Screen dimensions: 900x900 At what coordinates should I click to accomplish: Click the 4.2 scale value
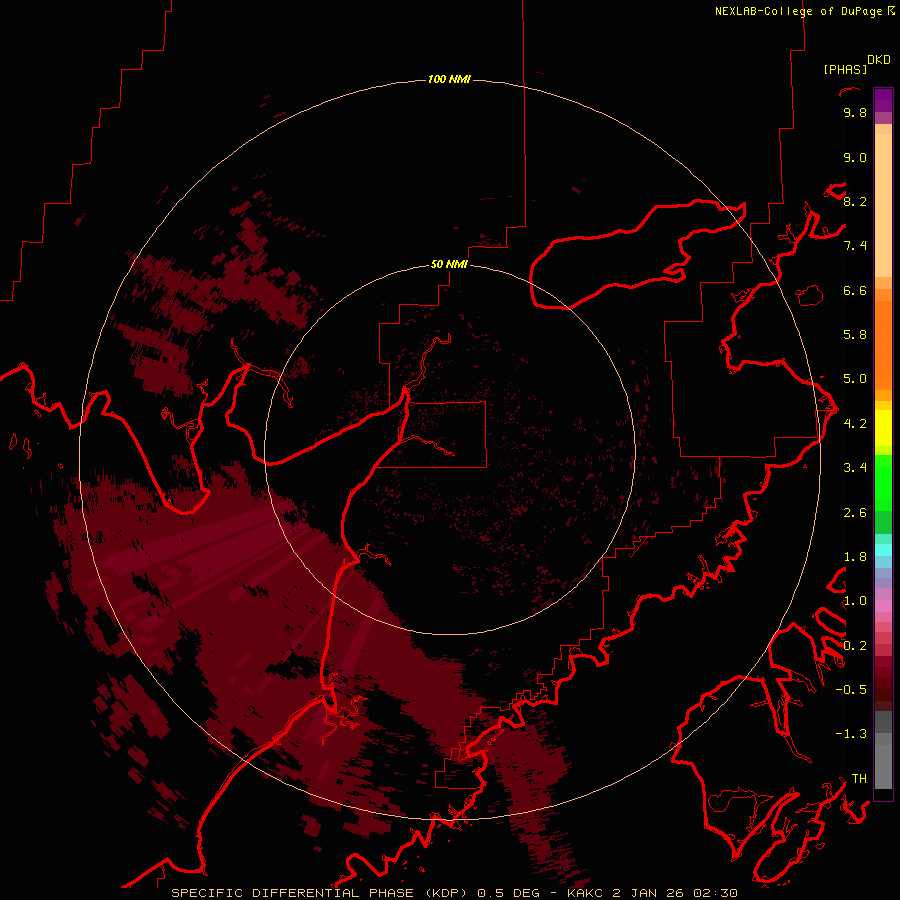[855, 424]
